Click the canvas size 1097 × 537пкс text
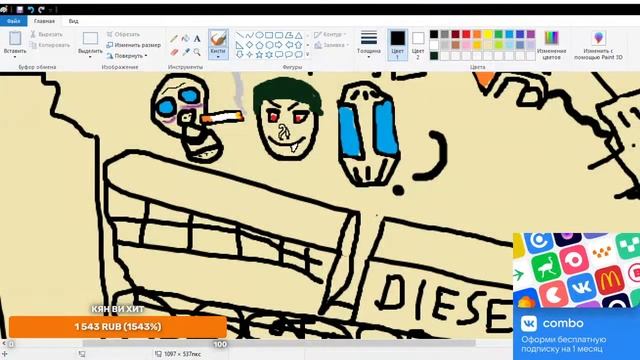This screenshot has width=640, height=360. coord(182,354)
